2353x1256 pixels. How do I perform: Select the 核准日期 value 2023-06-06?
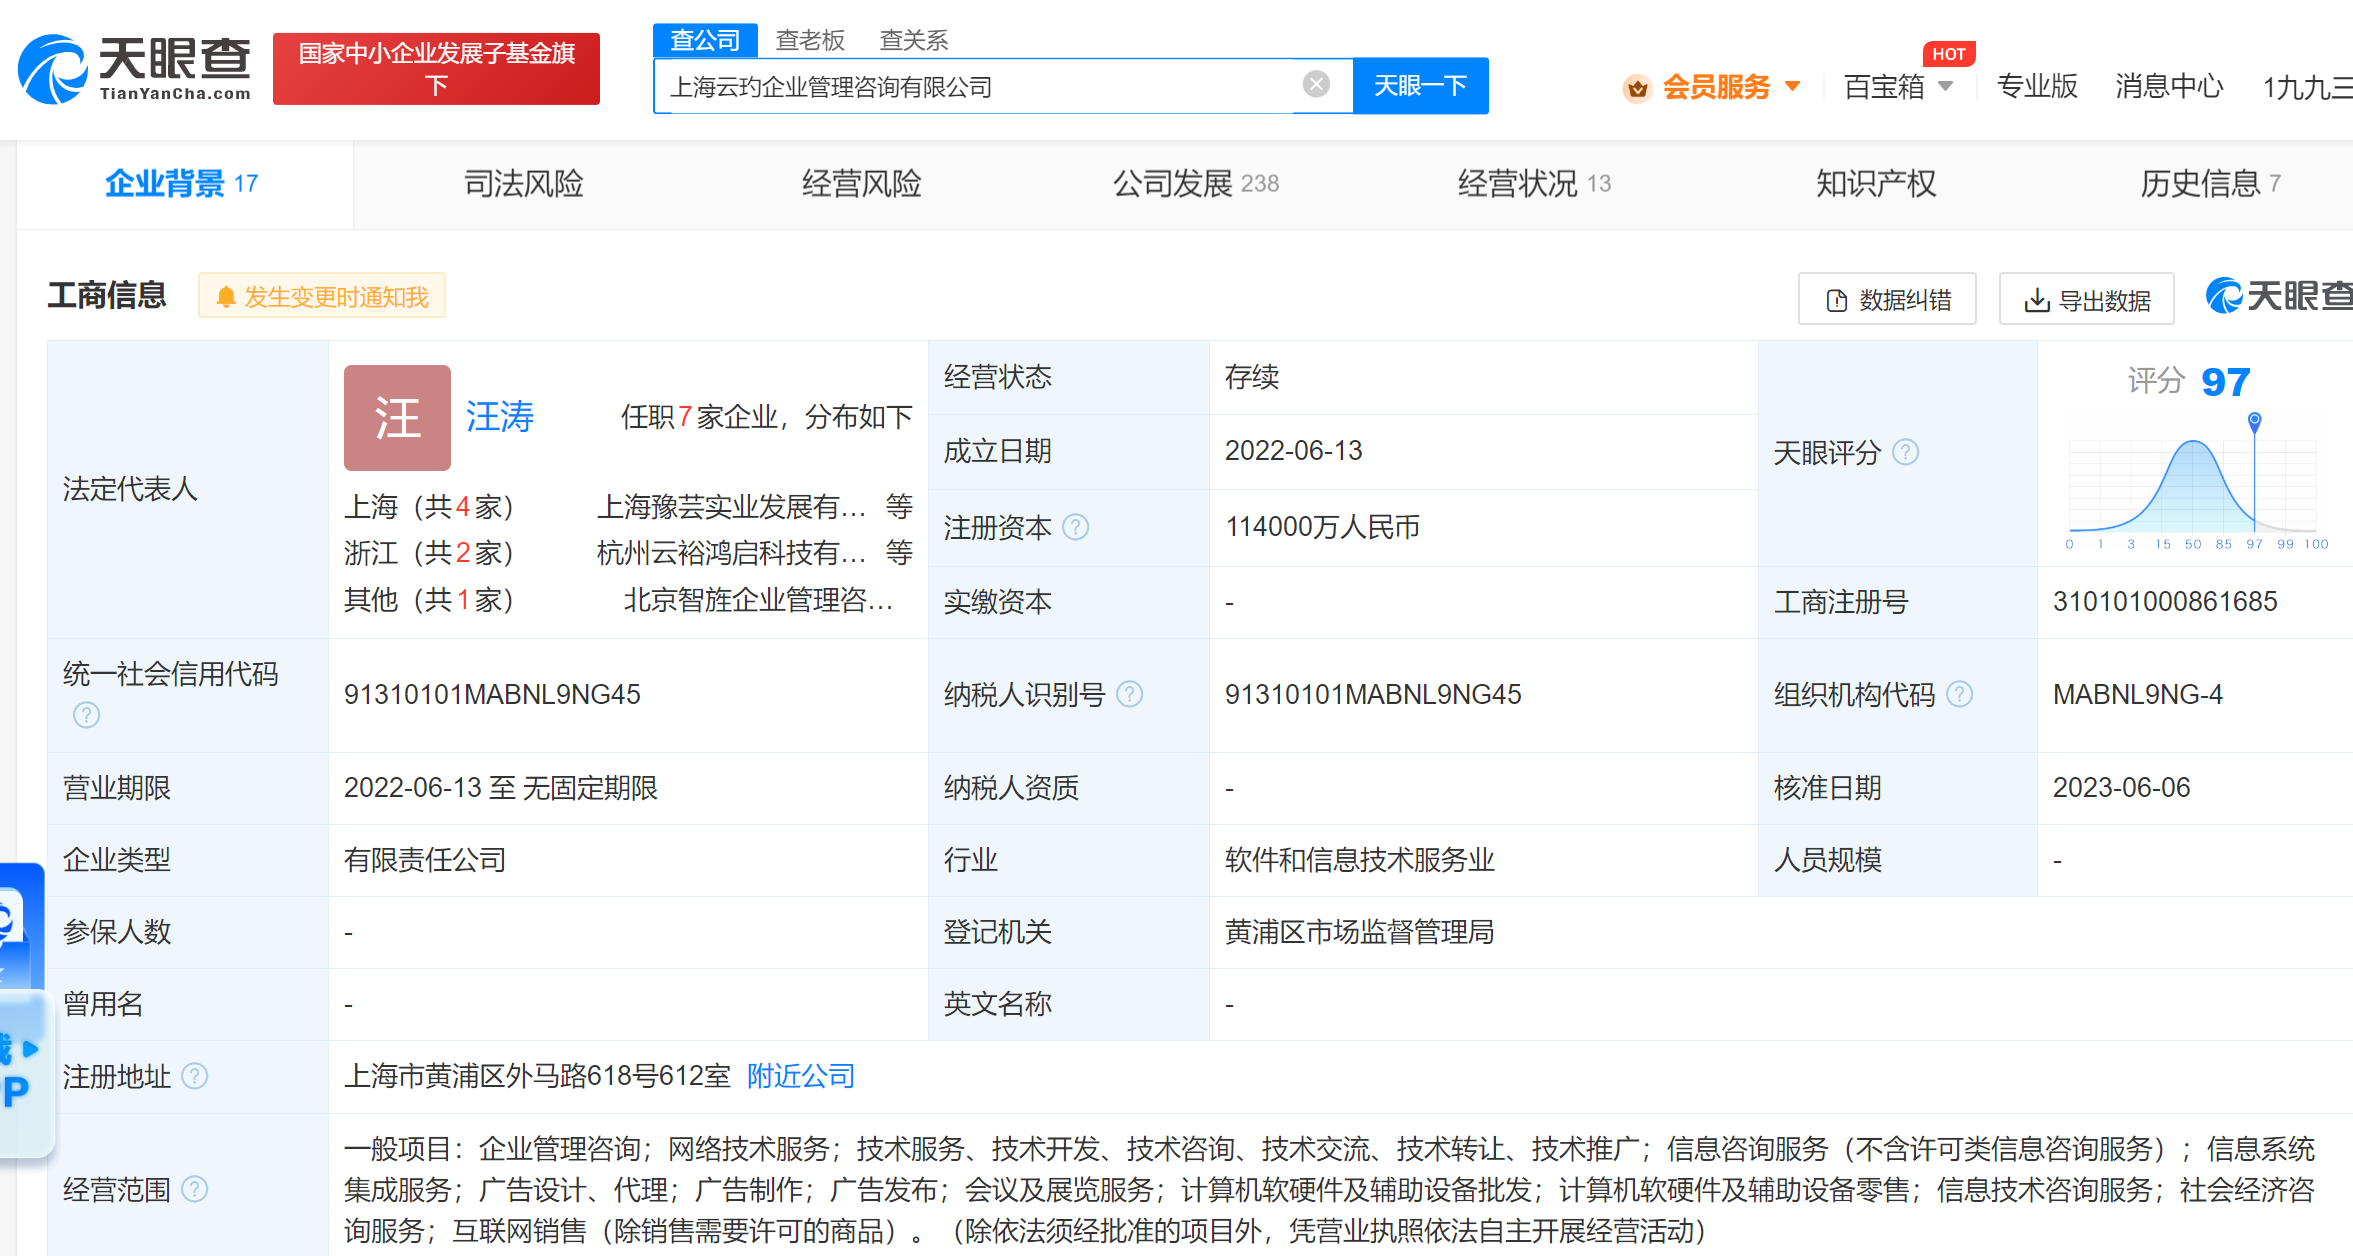(2121, 788)
